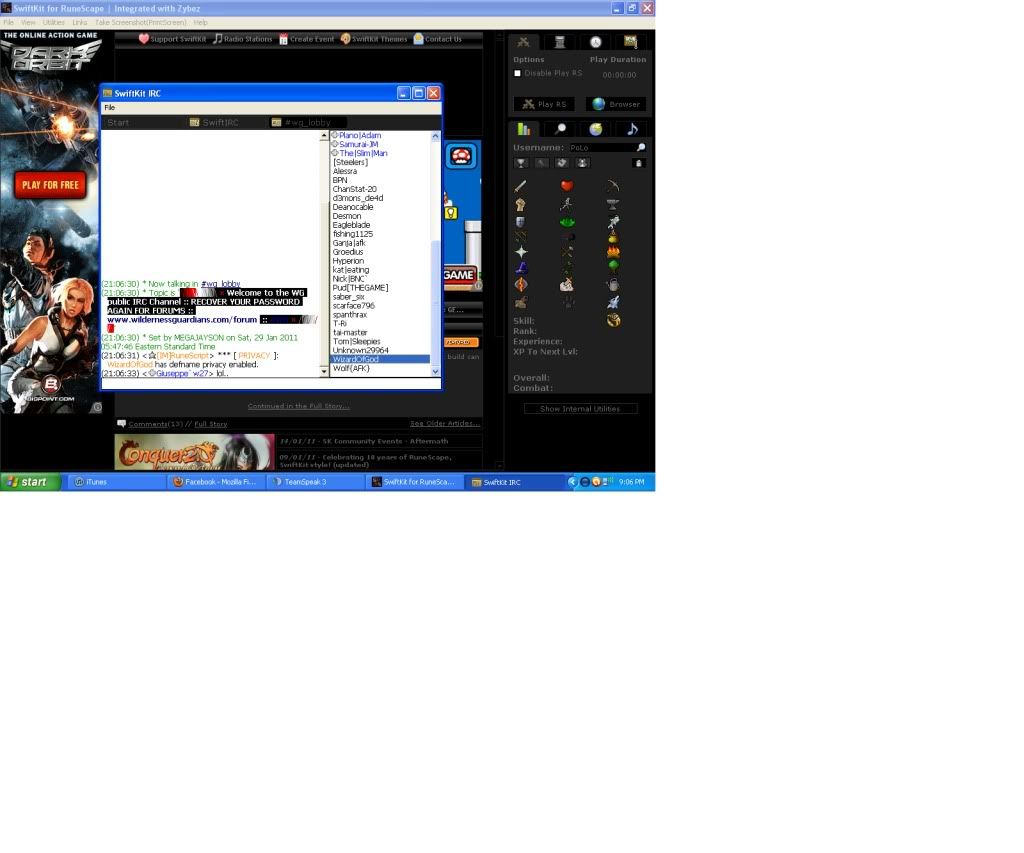Select user WizardOfGod in the nick list
Image resolution: width=1024 pixels, height=853 pixels.
pos(379,359)
